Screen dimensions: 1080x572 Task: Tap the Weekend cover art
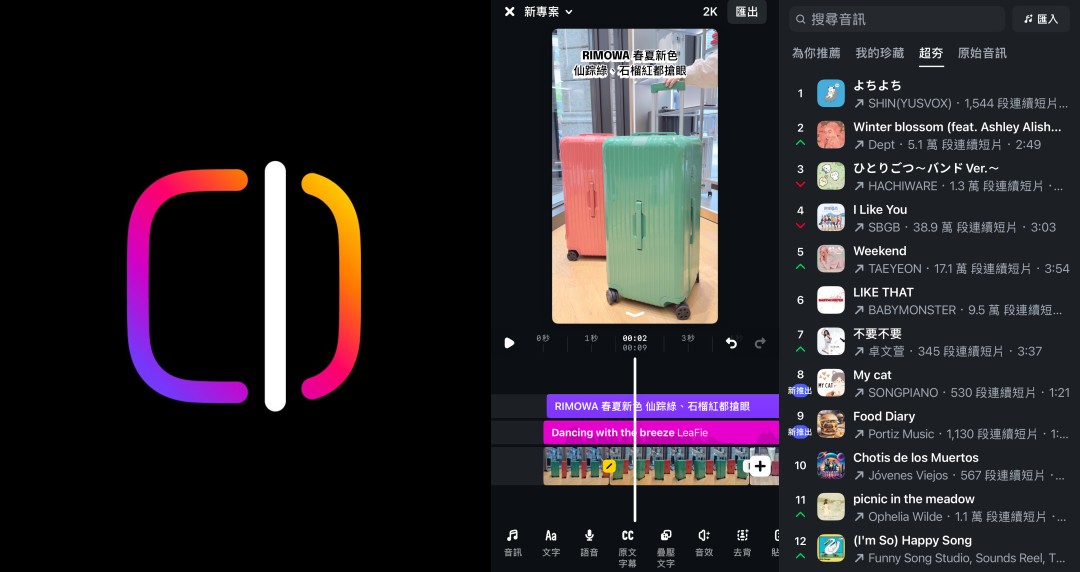(831, 258)
